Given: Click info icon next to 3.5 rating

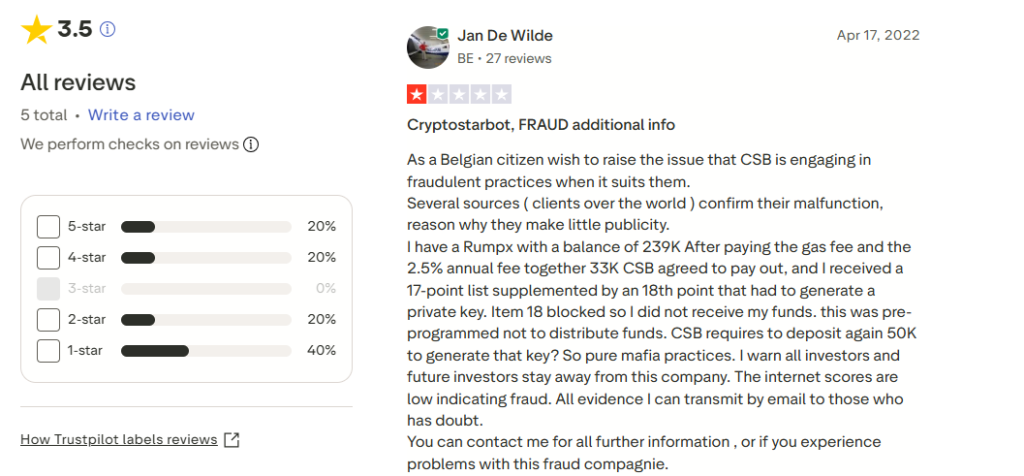Looking at the screenshot, I should tap(107, 30).
